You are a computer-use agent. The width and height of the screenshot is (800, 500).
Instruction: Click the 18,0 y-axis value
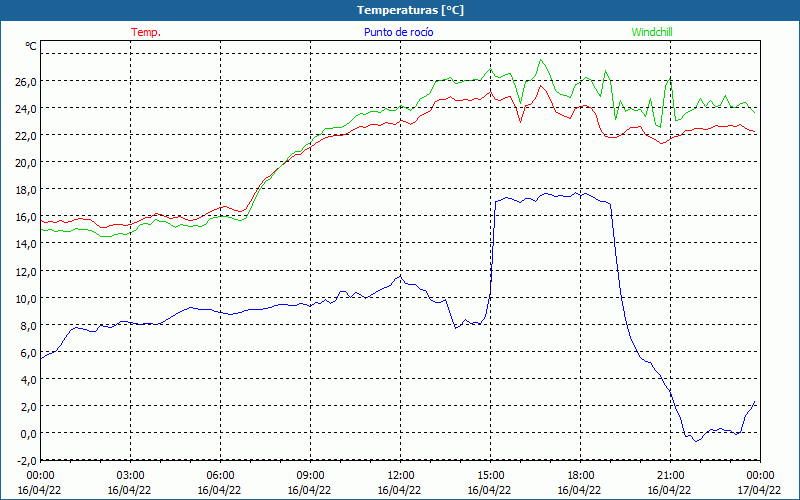coord(27,190)
